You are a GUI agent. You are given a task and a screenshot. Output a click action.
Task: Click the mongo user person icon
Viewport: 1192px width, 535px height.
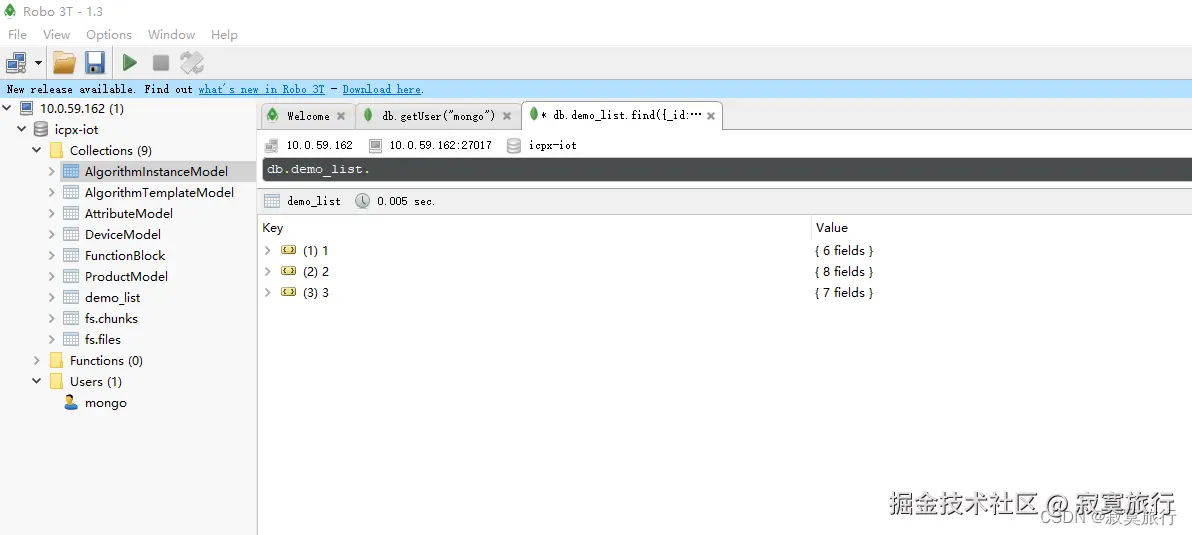(71, 403)
